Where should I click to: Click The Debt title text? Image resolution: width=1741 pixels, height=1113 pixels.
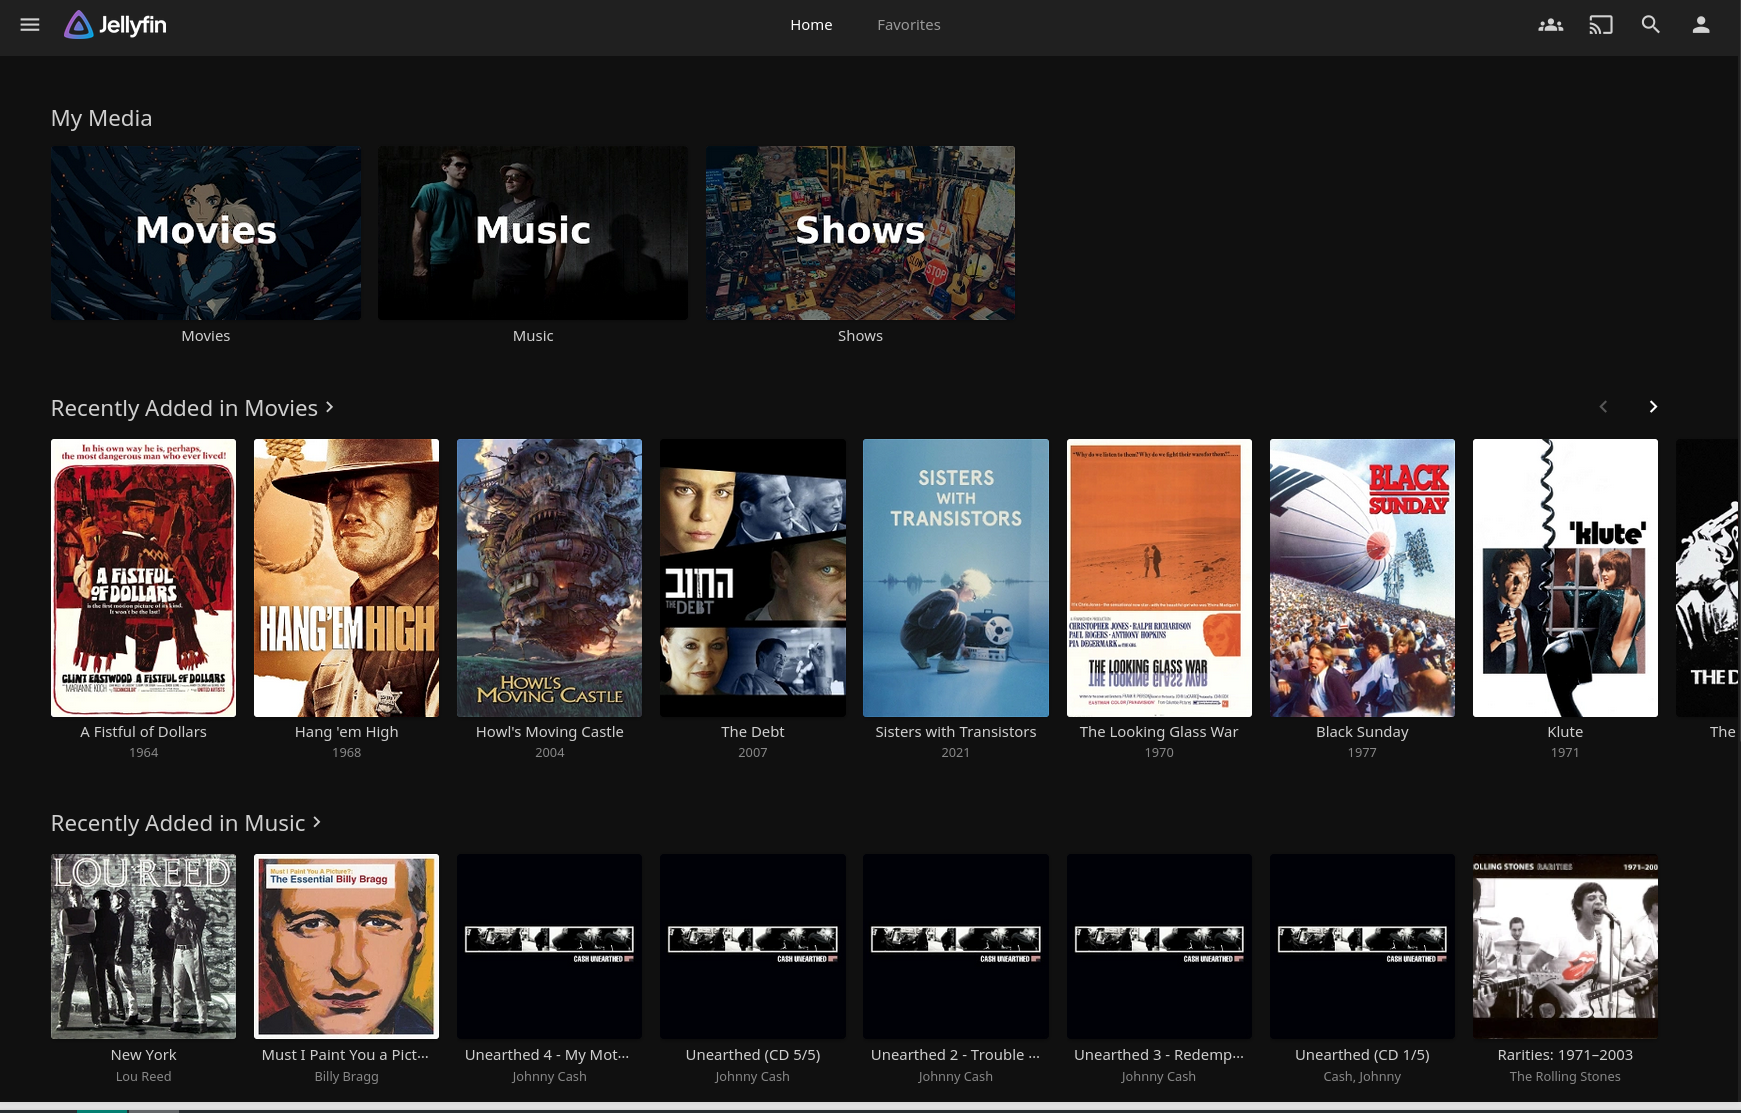[x=753, y=732]
